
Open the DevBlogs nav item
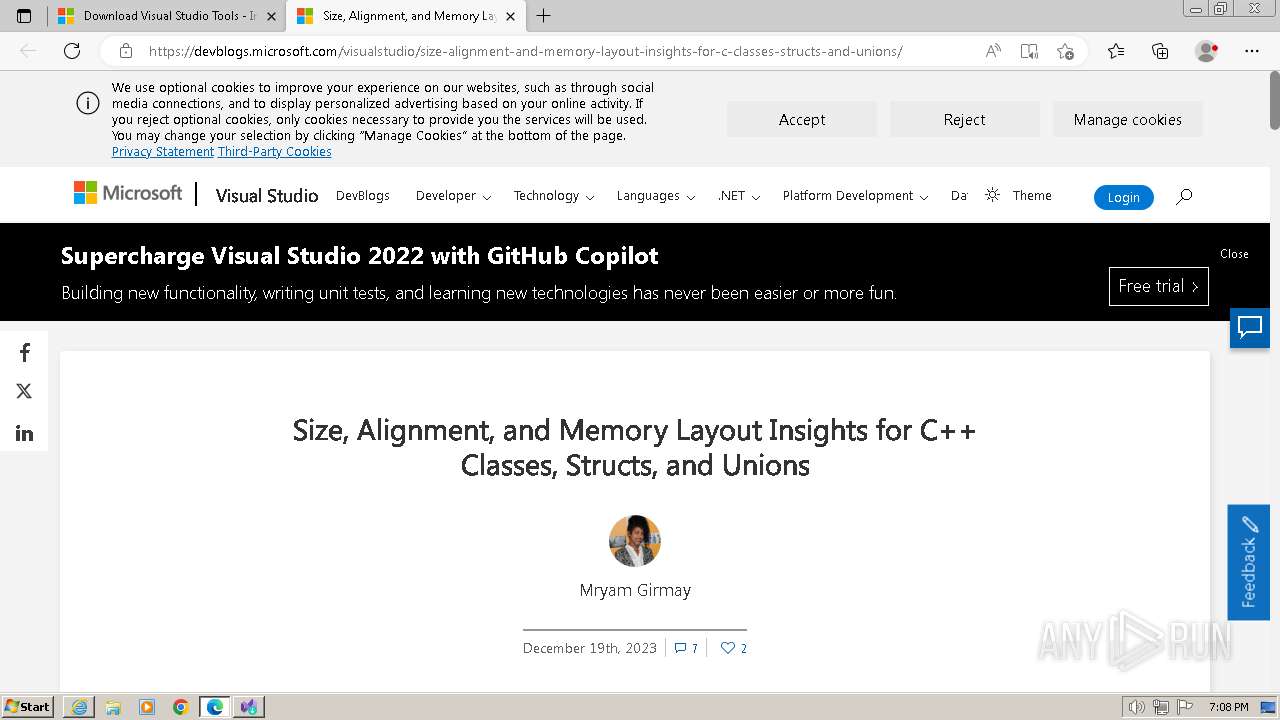(363, 196)
